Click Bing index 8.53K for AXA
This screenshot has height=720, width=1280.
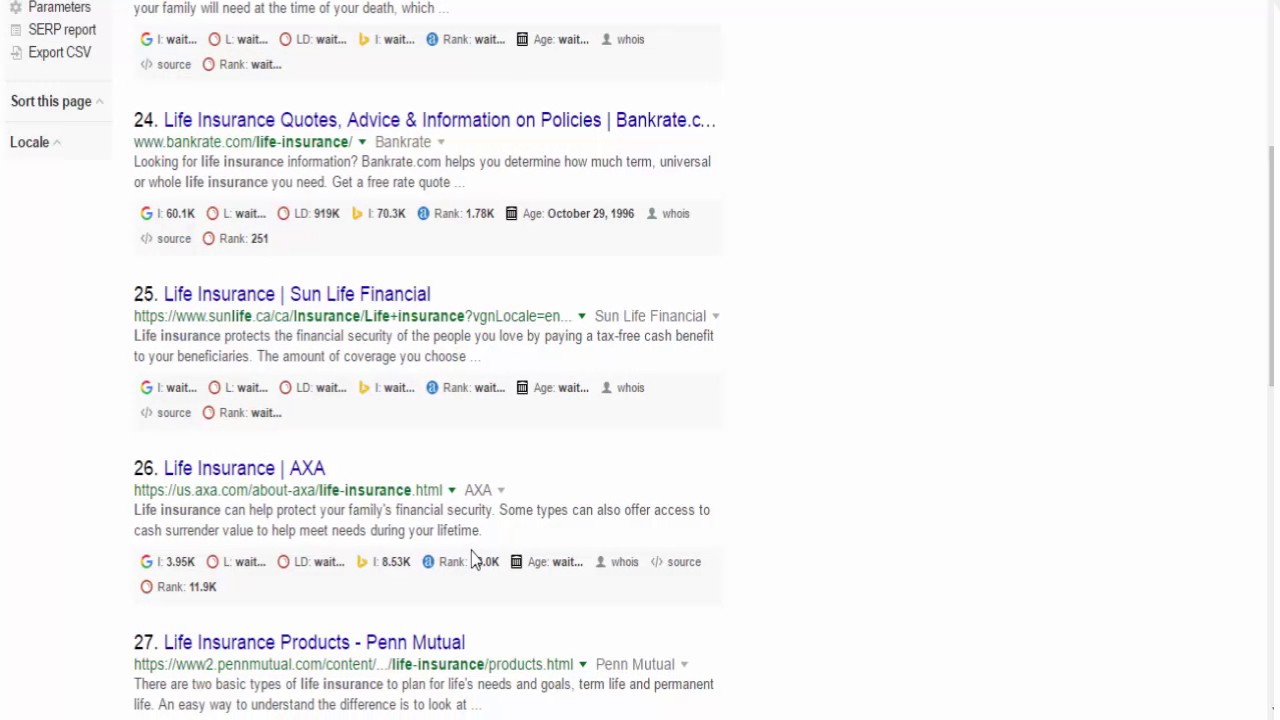coord(384,561)
